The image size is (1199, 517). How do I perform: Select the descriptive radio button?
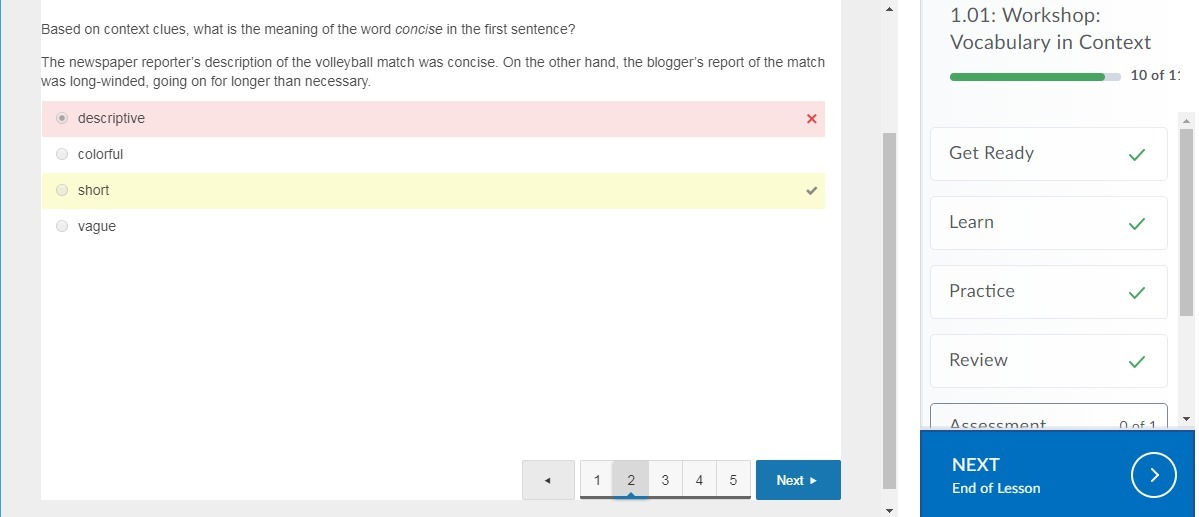63,119
